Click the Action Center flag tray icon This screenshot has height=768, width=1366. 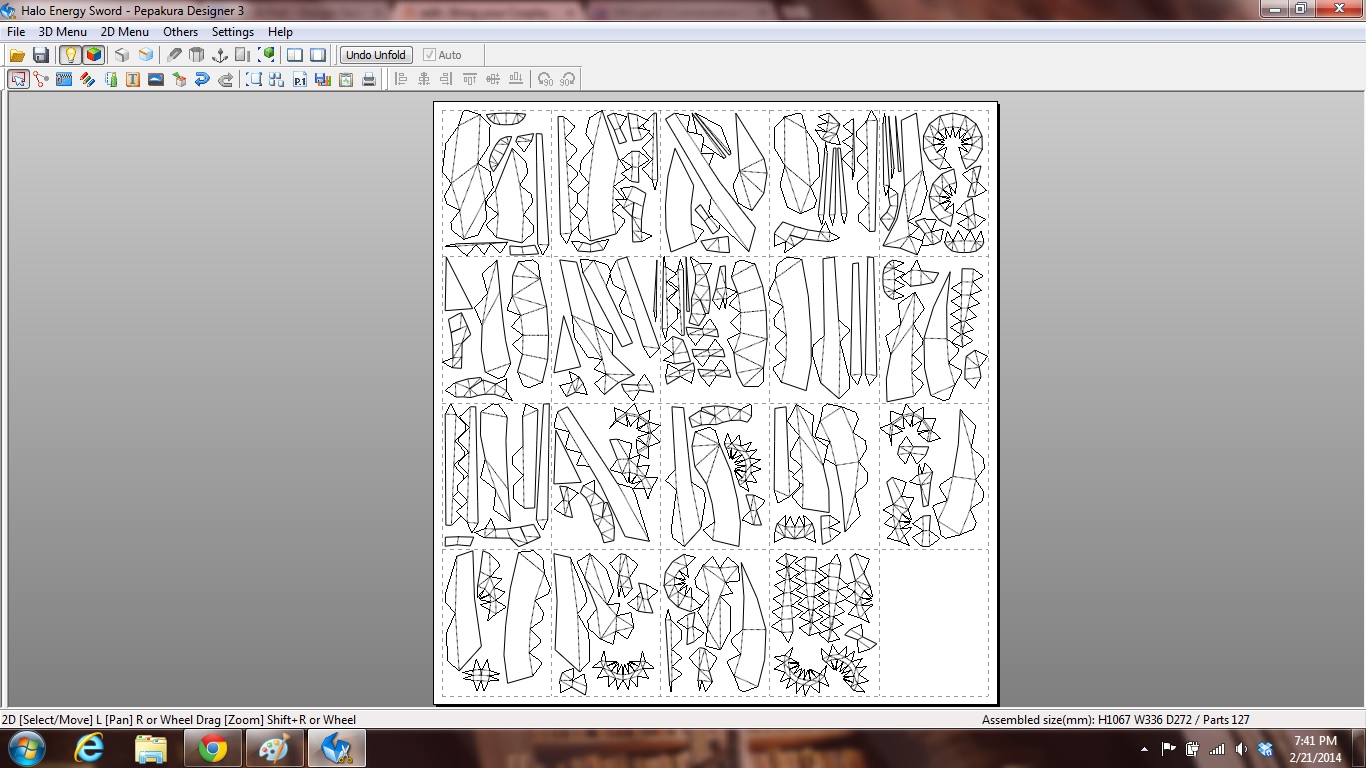pyautogui.click(x=1168, y=749)
